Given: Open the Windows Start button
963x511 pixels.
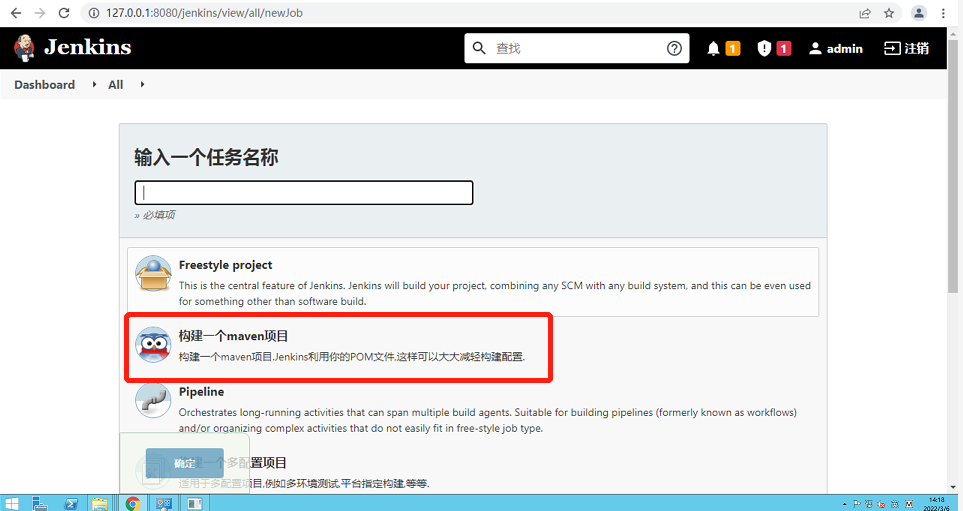Looking at the screenshot, I should tap(12, 504).
